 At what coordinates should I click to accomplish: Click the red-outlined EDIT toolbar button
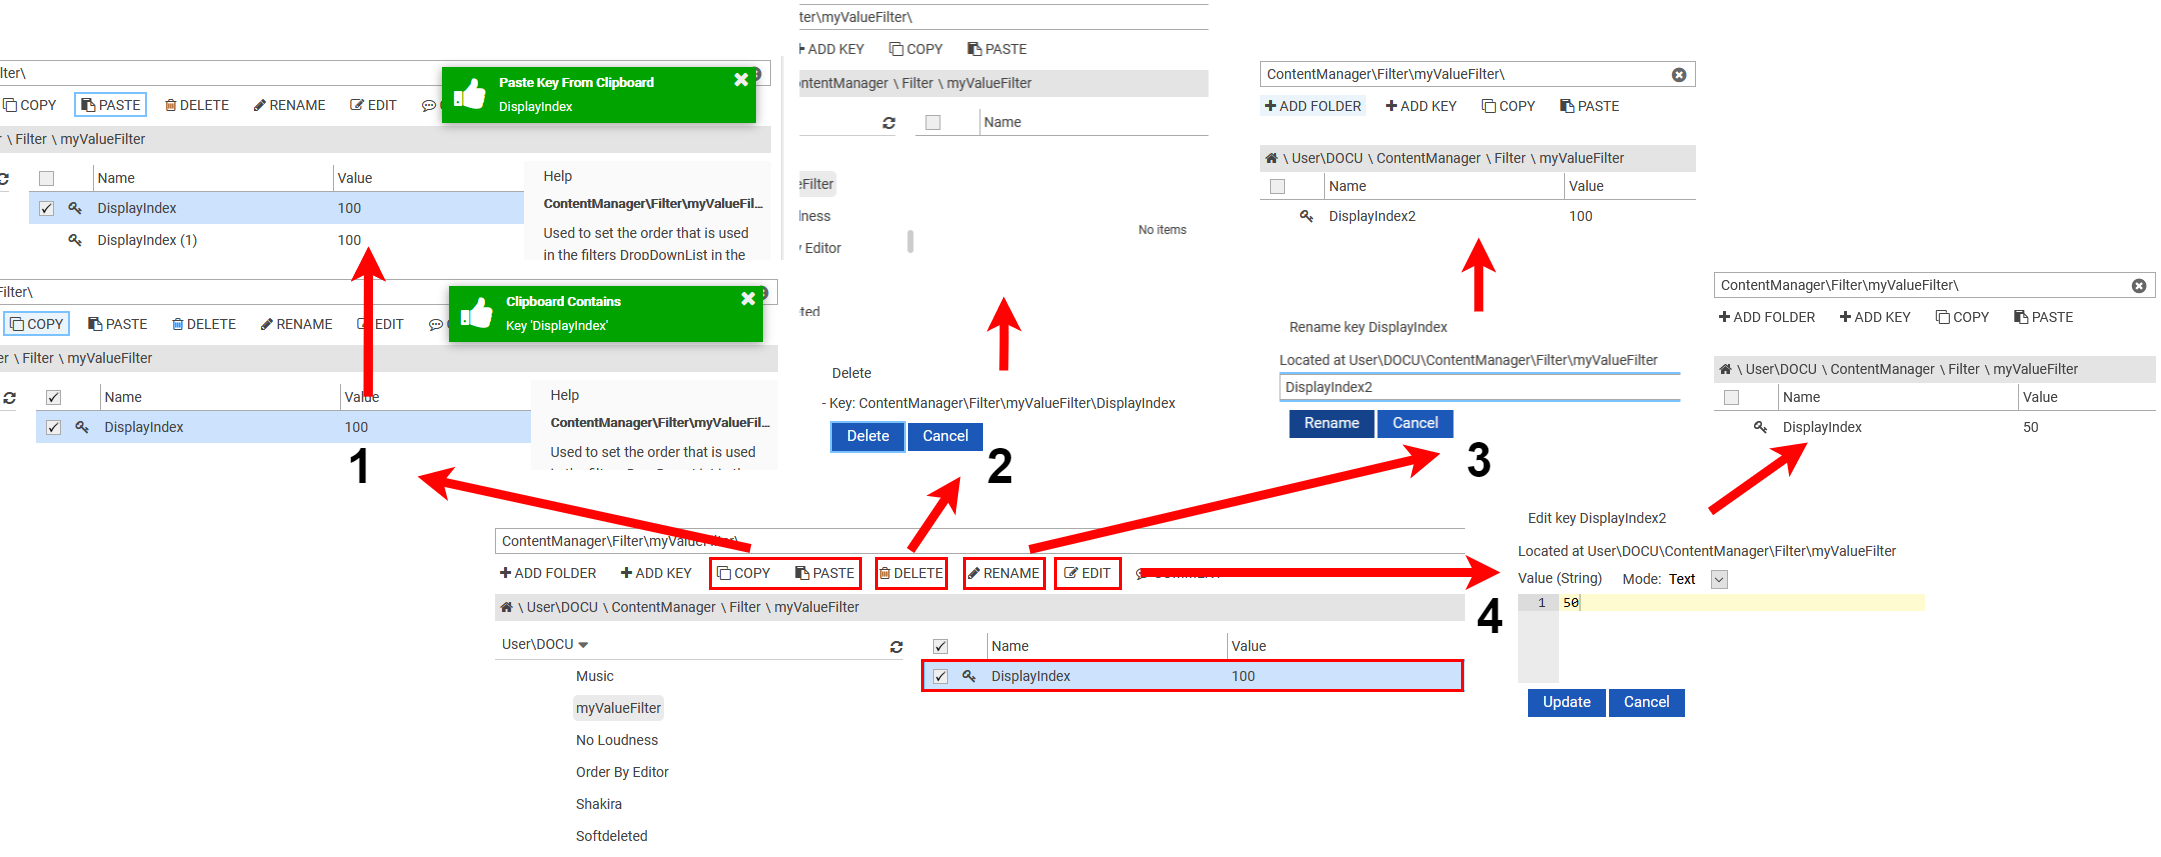(1087, 573)
